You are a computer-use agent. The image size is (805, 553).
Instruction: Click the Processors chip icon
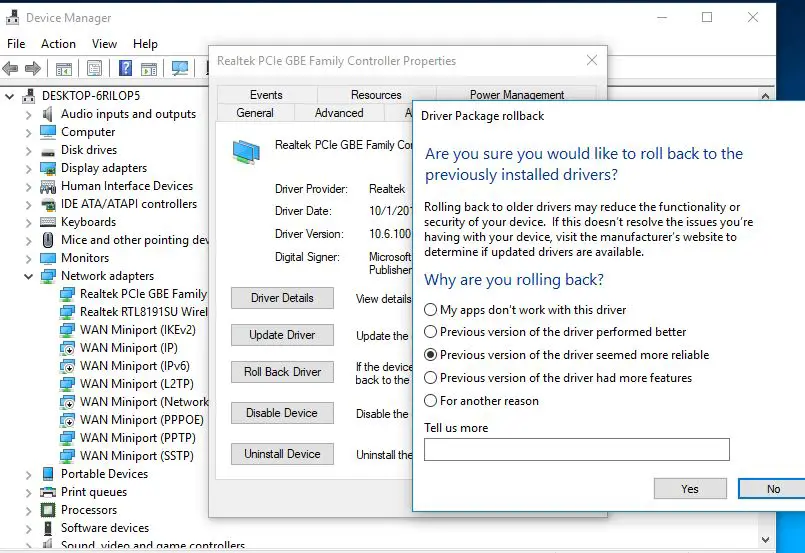(x=48, y=510)
